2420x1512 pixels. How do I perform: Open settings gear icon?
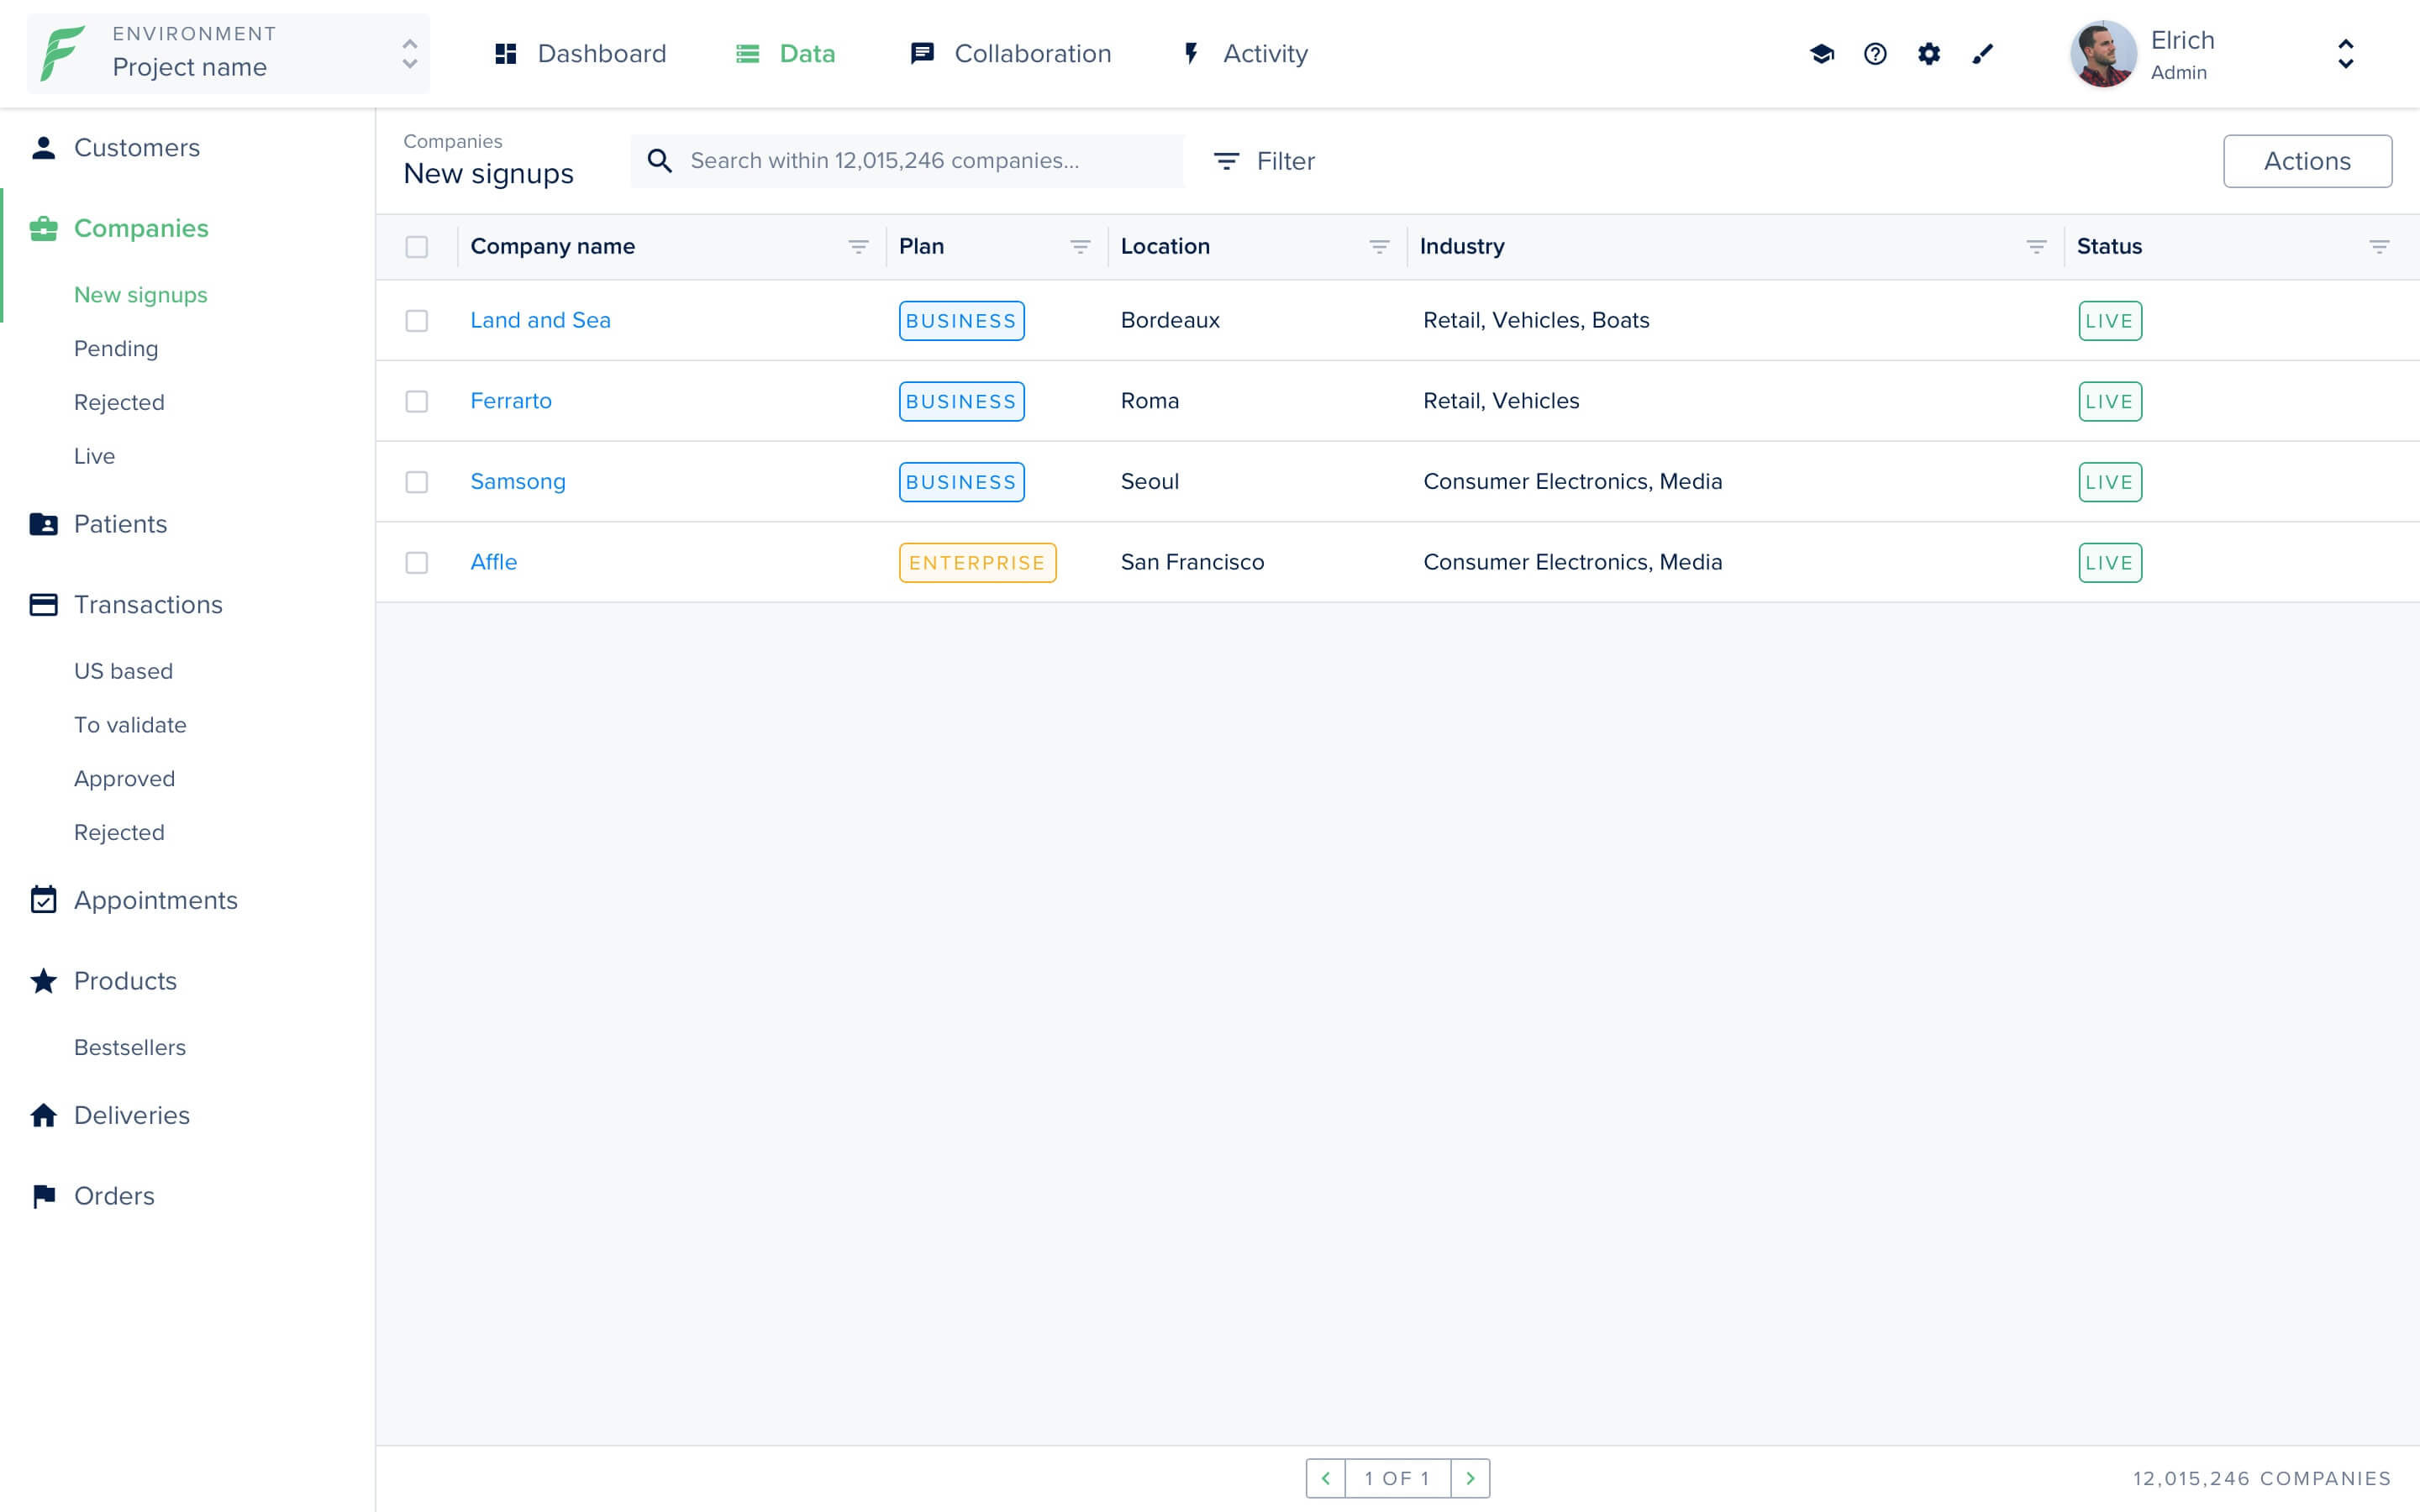click(1929, 54)
